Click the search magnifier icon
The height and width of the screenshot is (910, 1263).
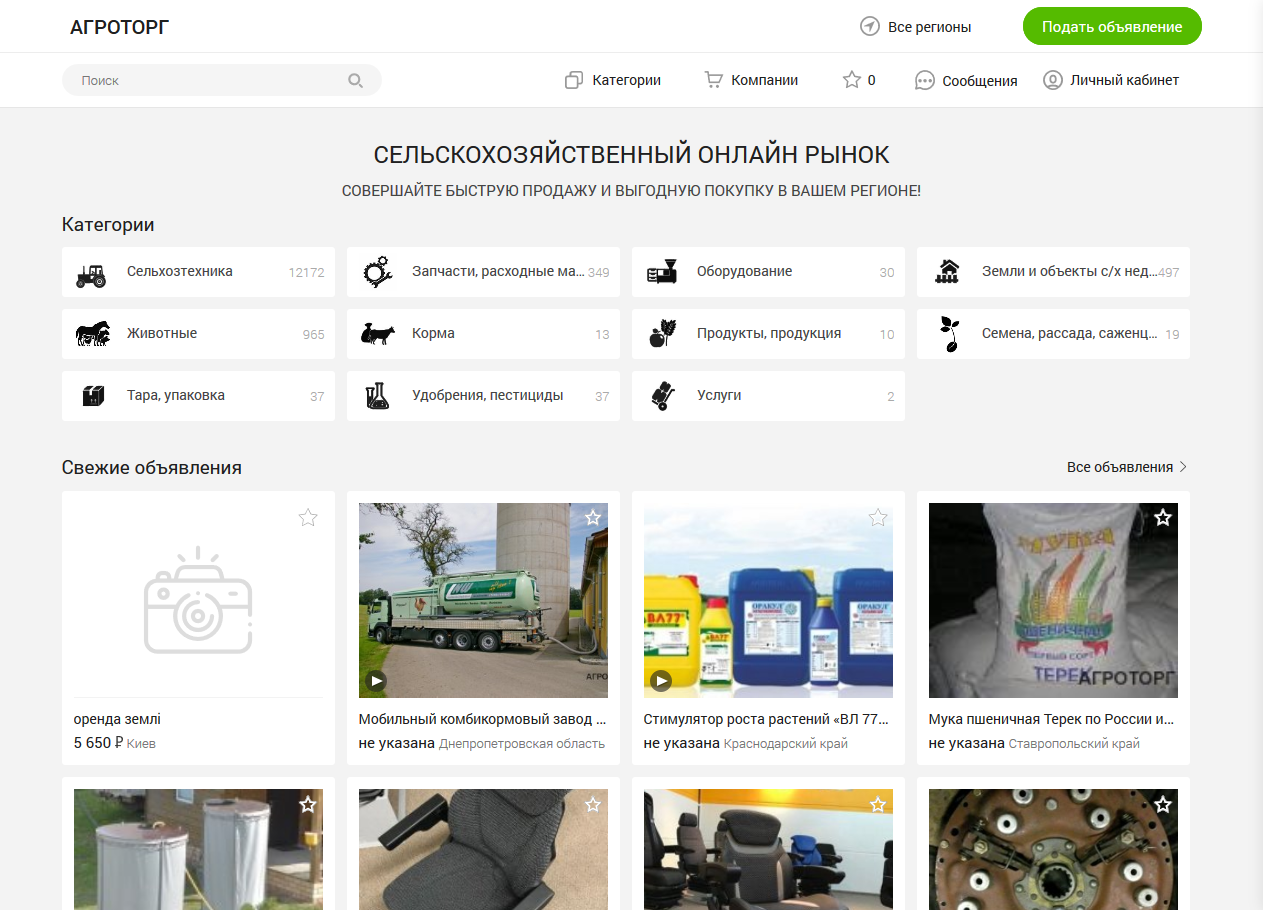[355, 81]
